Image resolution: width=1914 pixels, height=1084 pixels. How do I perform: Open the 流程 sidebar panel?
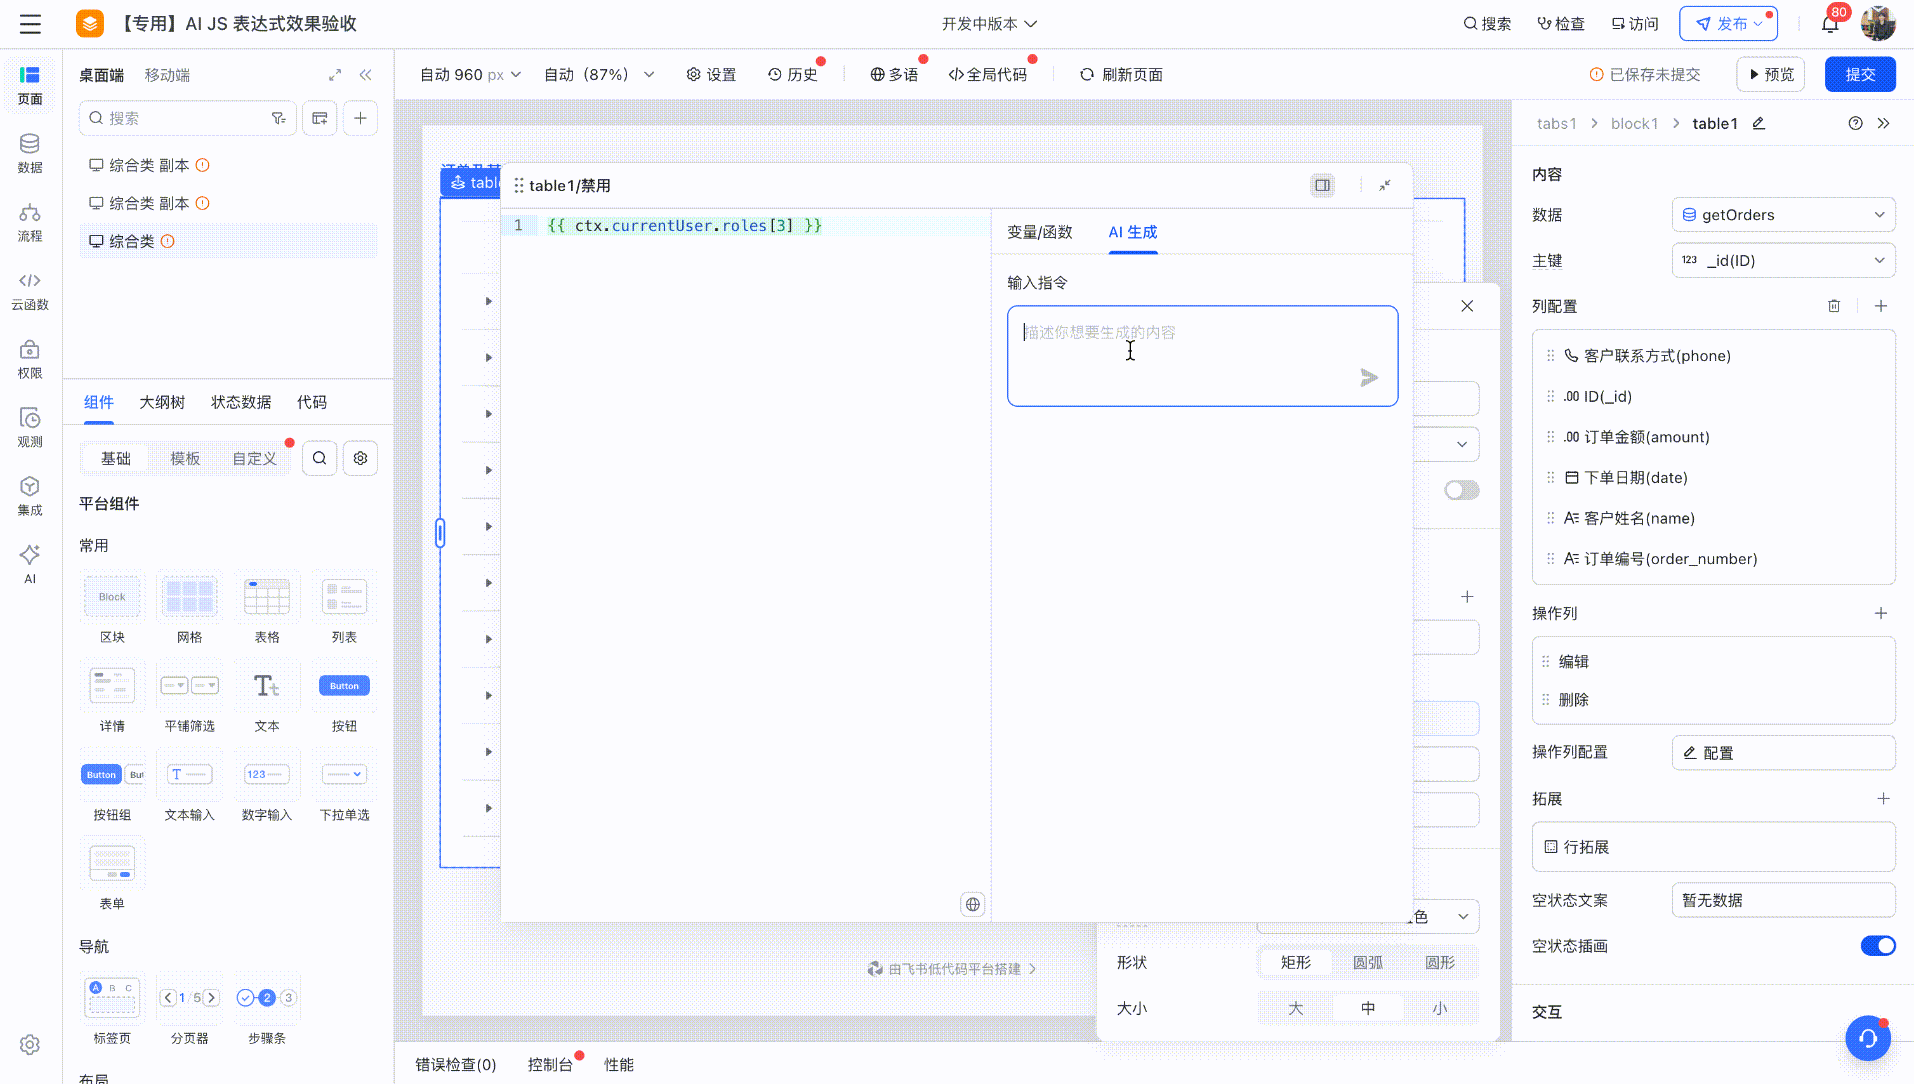pos(30,223)
